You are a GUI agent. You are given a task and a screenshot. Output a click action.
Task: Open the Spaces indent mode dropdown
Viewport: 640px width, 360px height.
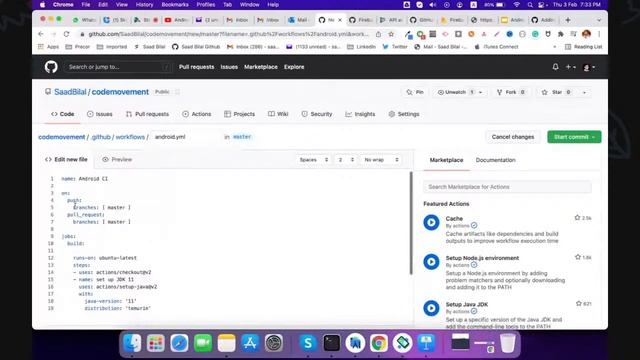coord(313,160)
